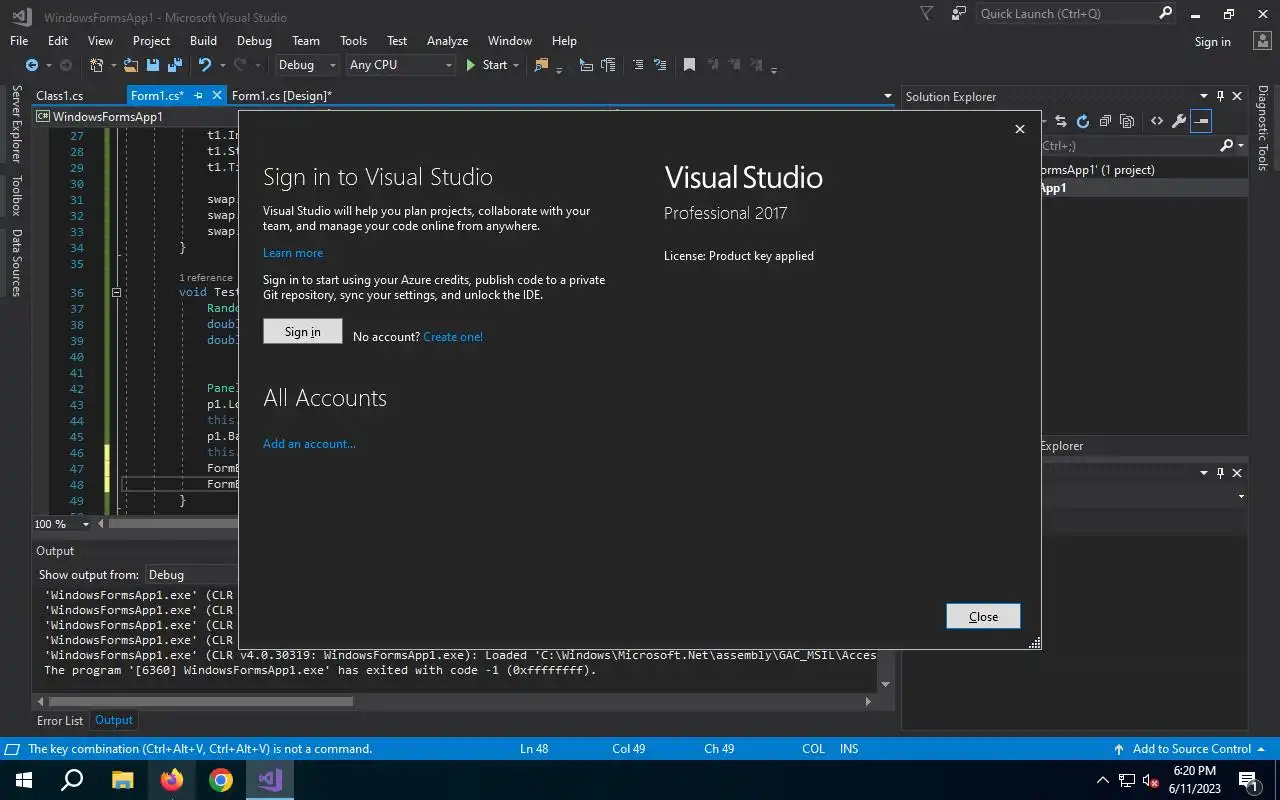Open the document tabs overflow dropdown
This screenshot has height=800, width=1280.
click(x=887, y=96)
